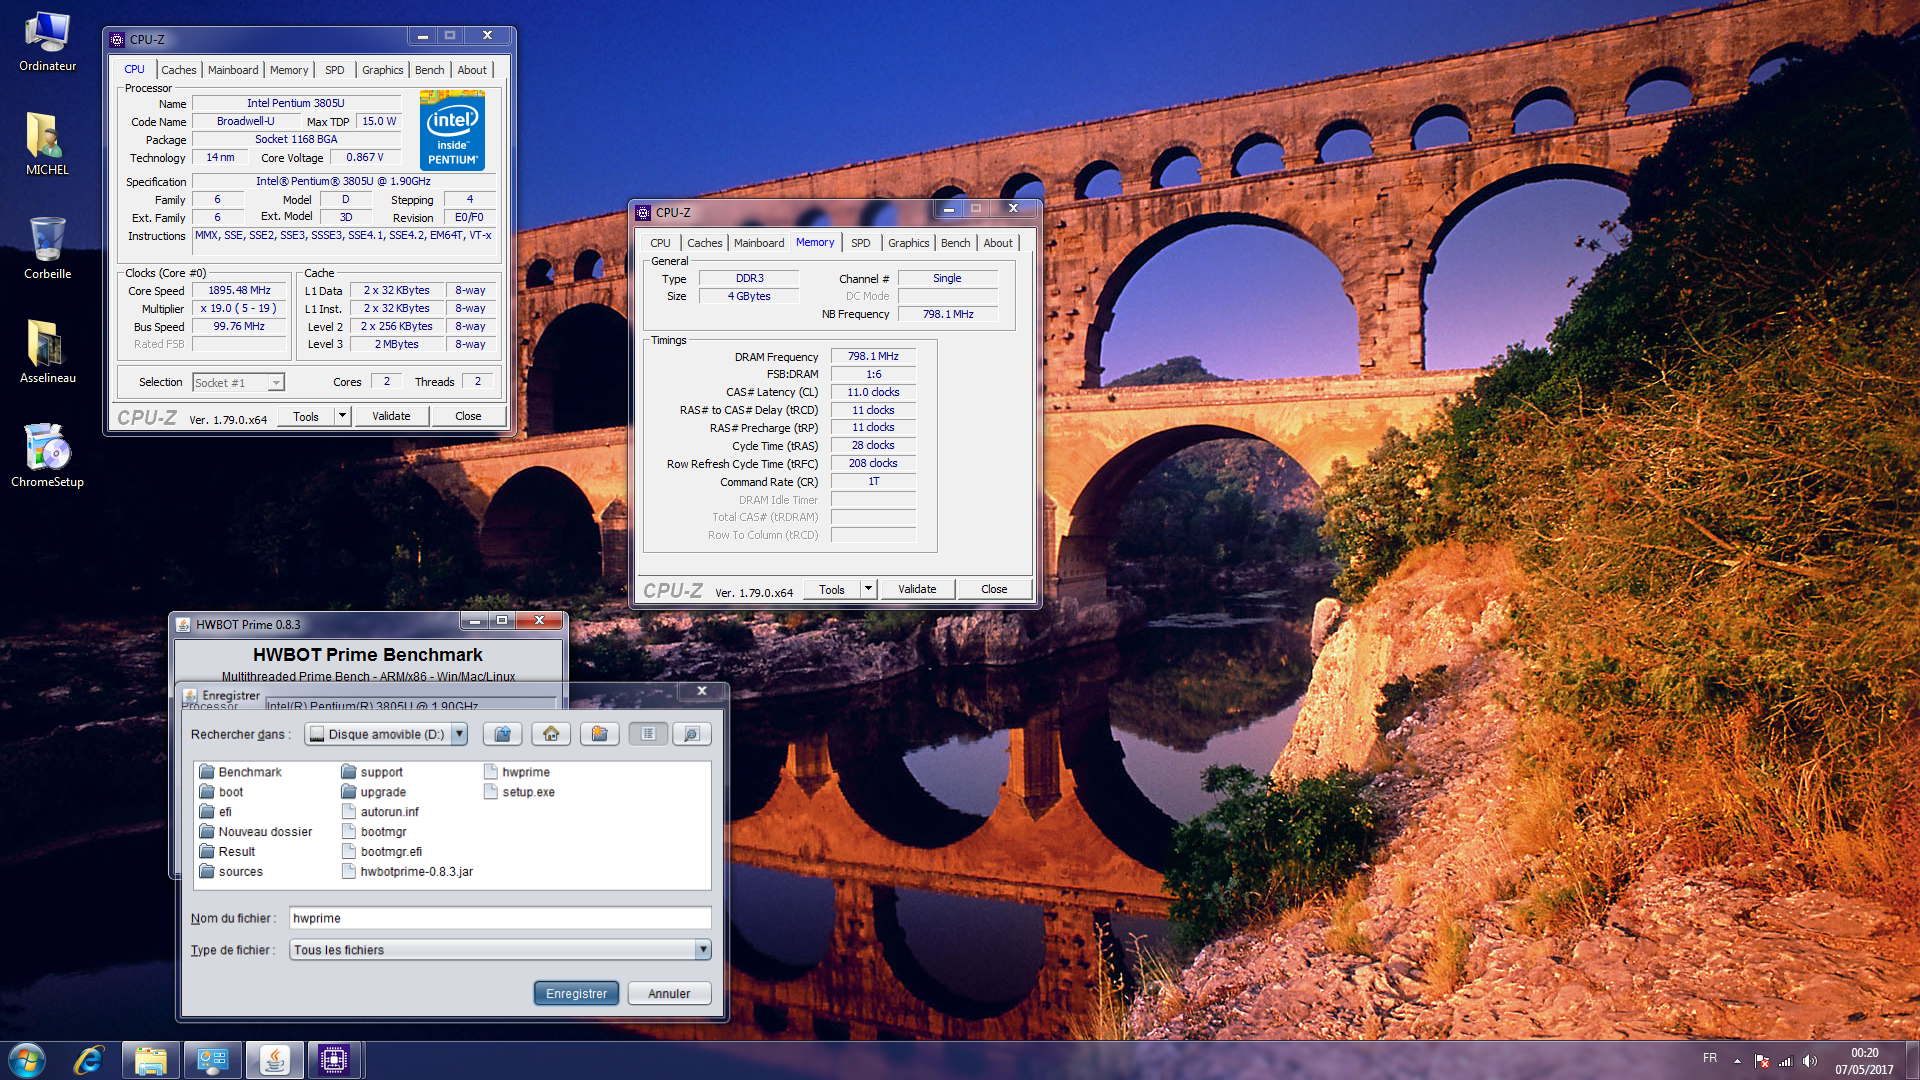1920x1080 pixels.
Task: Select the bootmgr file in list
Action: pyautogui.click(x=374, y=832)
